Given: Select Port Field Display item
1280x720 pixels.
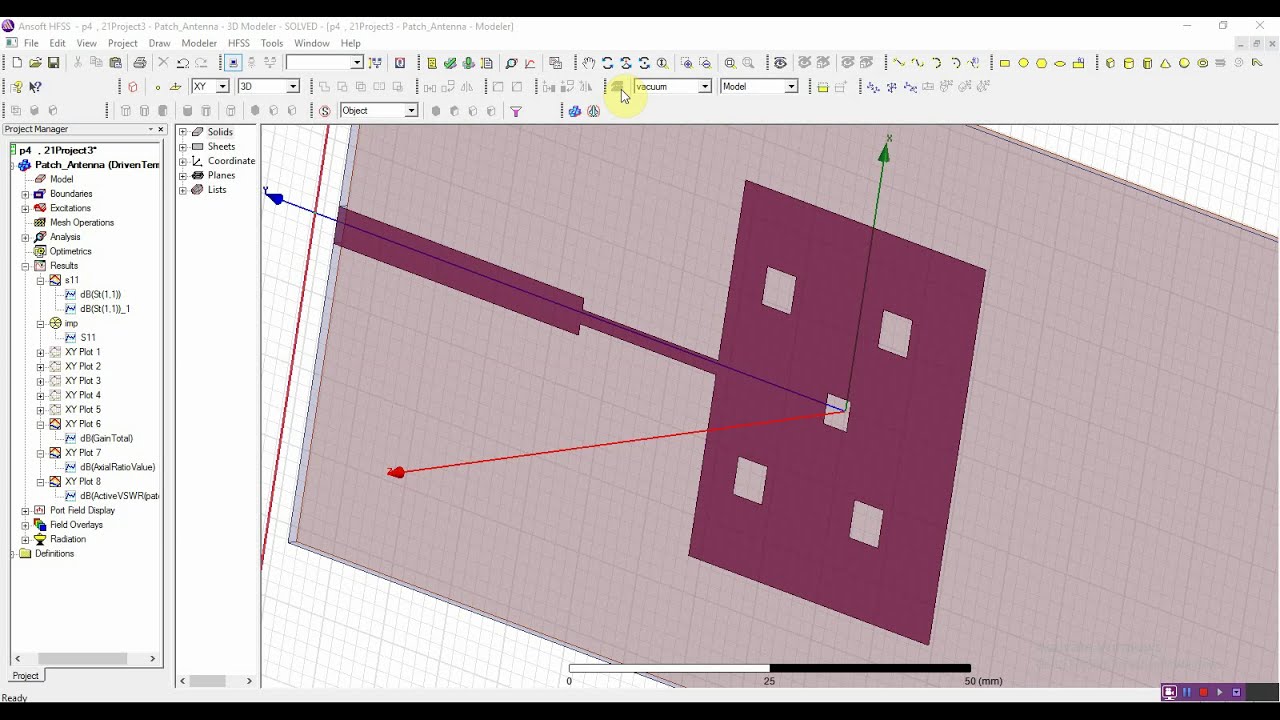Looking at the screenshot, I should [x=82, y=510].
